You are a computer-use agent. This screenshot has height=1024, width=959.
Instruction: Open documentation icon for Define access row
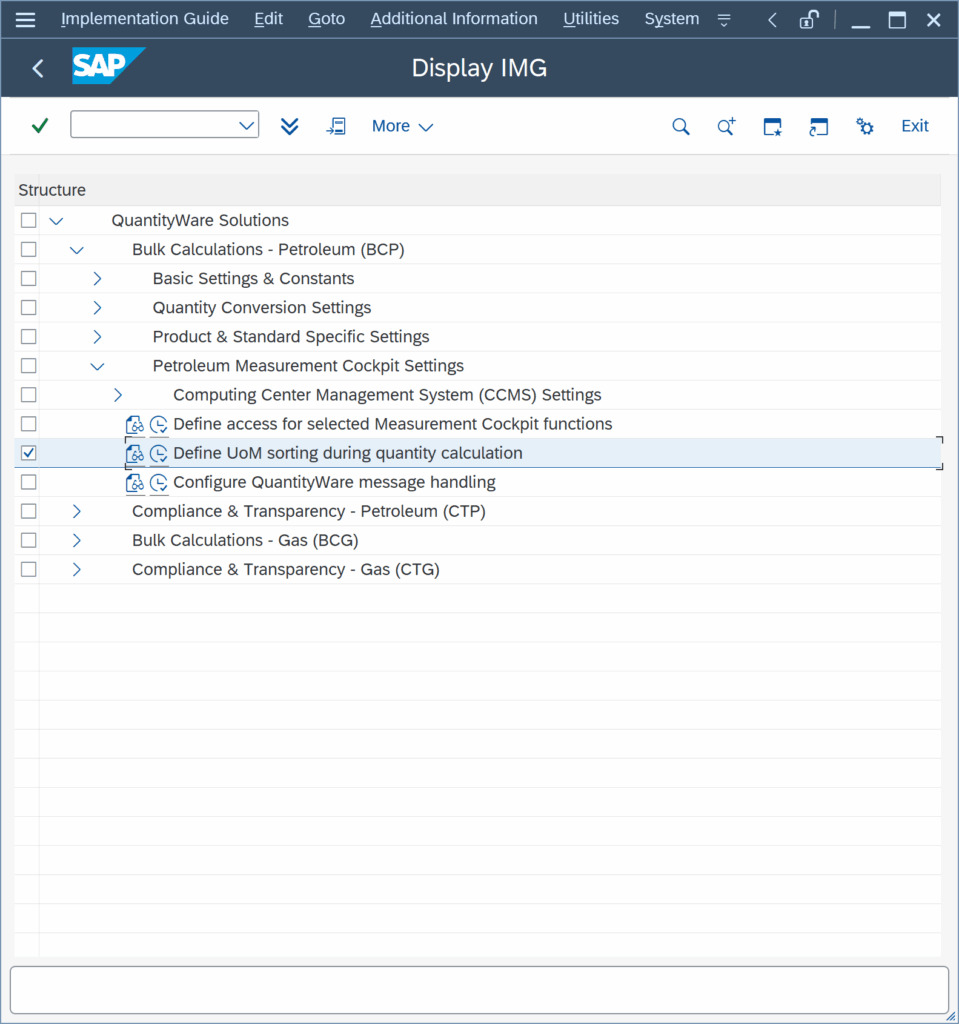pos(135,424)
